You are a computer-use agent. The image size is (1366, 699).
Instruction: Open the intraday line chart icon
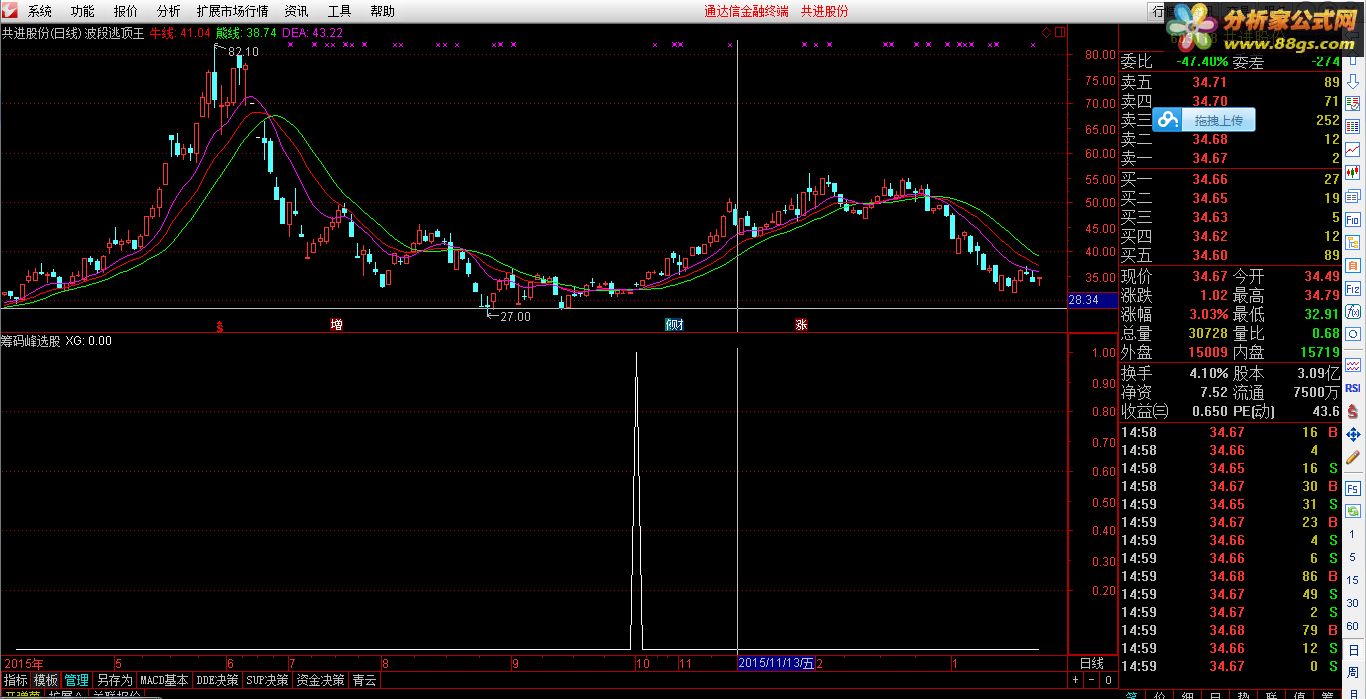pos(1353,149)
